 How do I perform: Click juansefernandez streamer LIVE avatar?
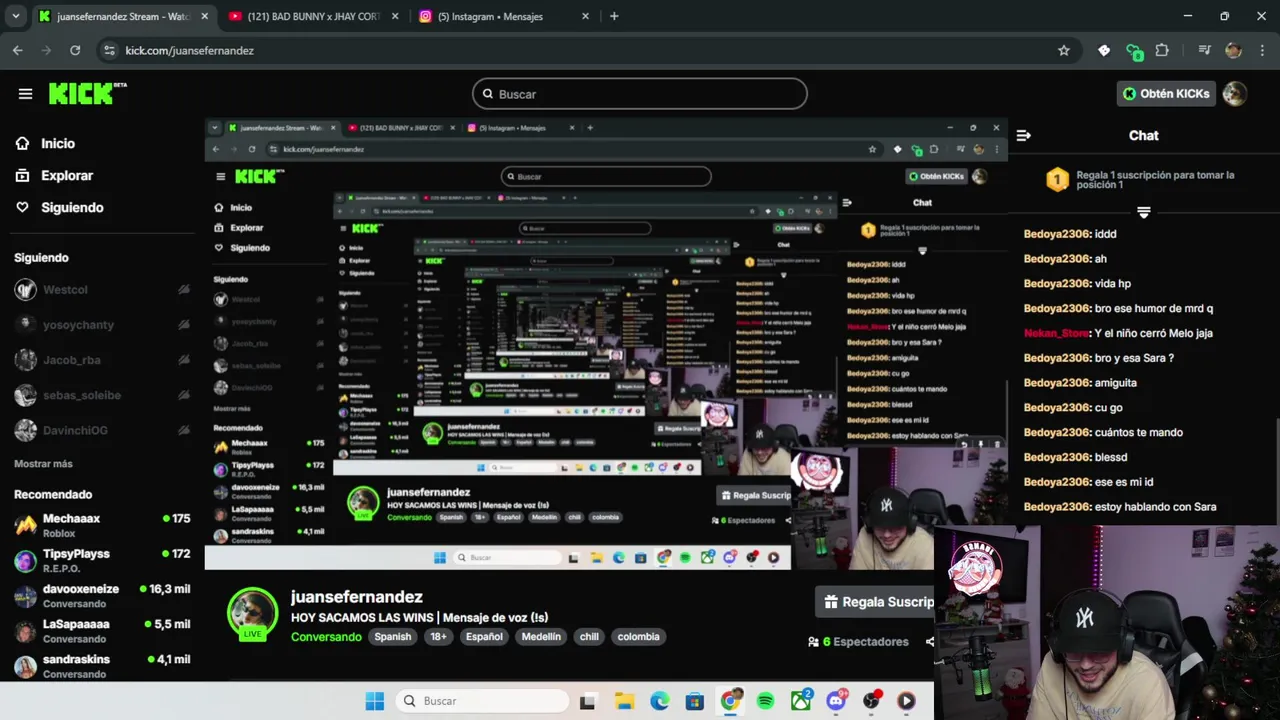point(252,614)
